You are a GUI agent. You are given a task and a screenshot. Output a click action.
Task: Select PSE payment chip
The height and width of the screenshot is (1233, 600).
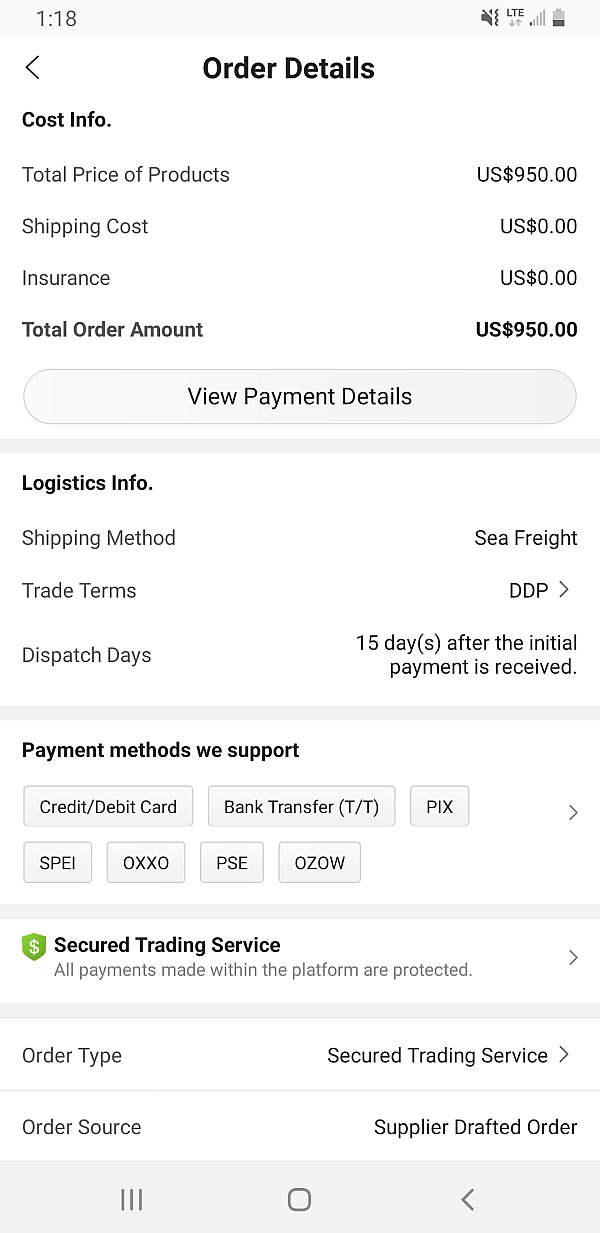[232, 863]
